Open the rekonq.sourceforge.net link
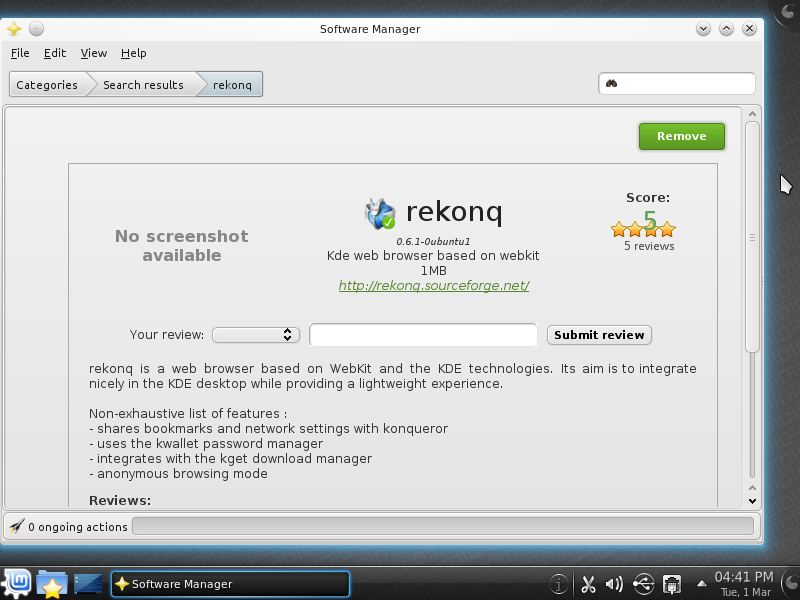The image size is (800, 600). pyautogui.click(x=434, y=284)
